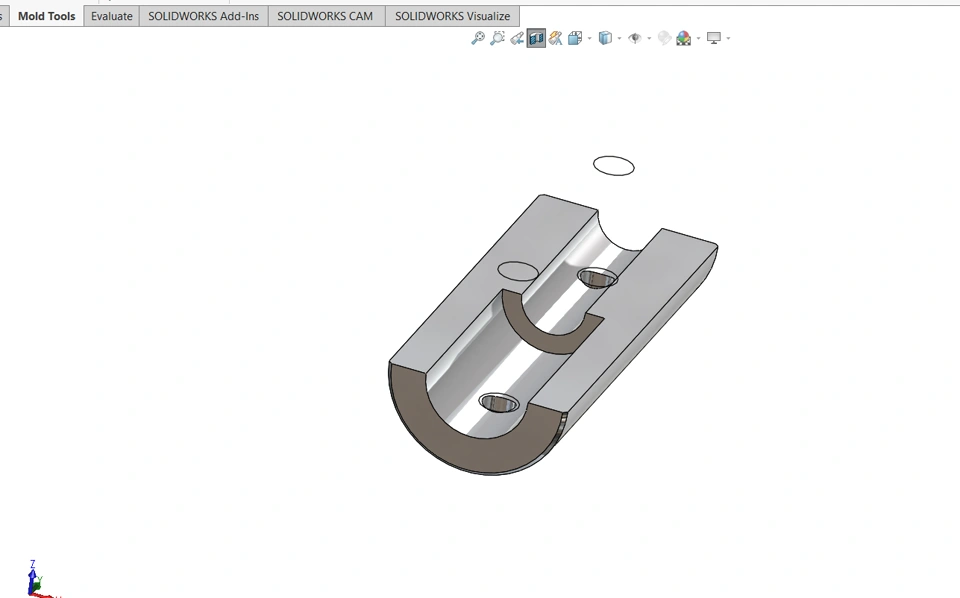Select the floating ellipse sketch above model
Viewport: 960px width, 598px height.
pyautogui.click(x=613, y=166)
